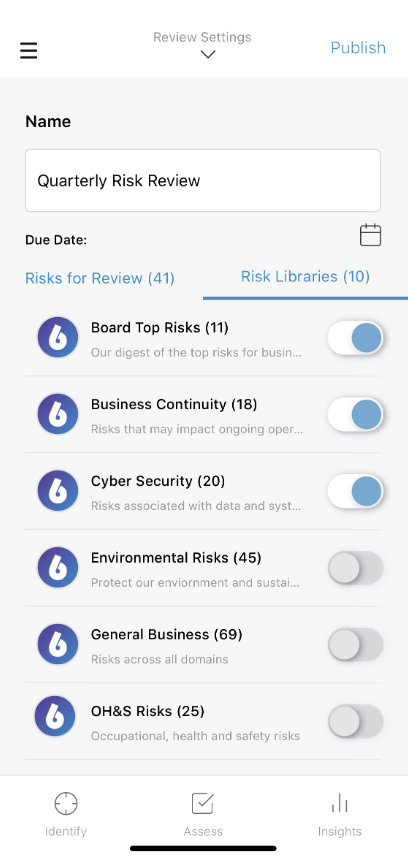Screen dimensions: 408x860
Task: Tap the Identify crosshair icon
Action: 66,805
